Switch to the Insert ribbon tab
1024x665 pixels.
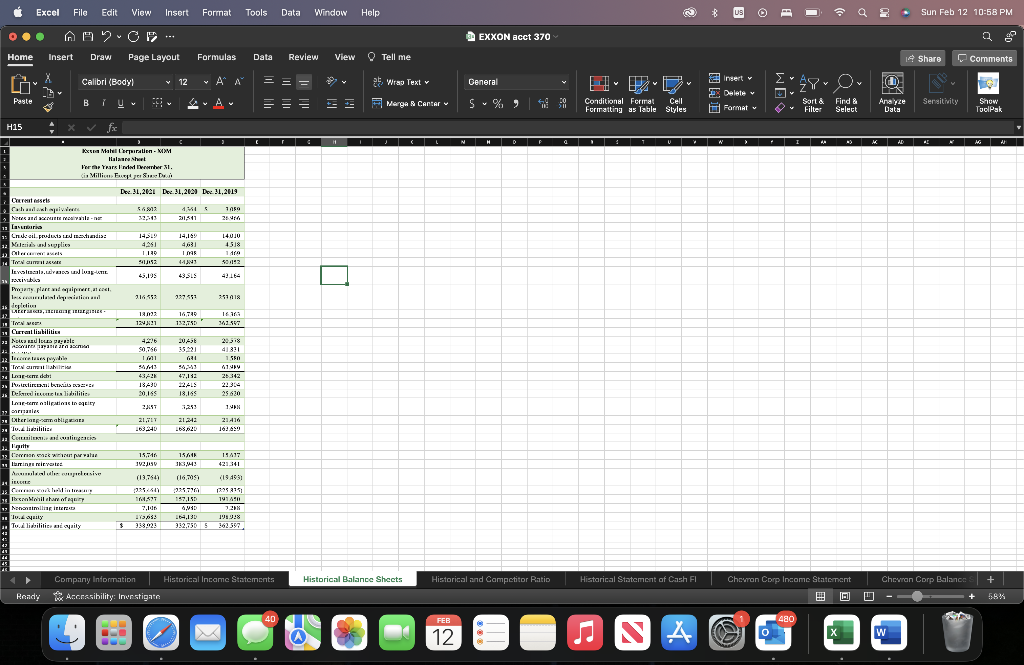point(61,57)
